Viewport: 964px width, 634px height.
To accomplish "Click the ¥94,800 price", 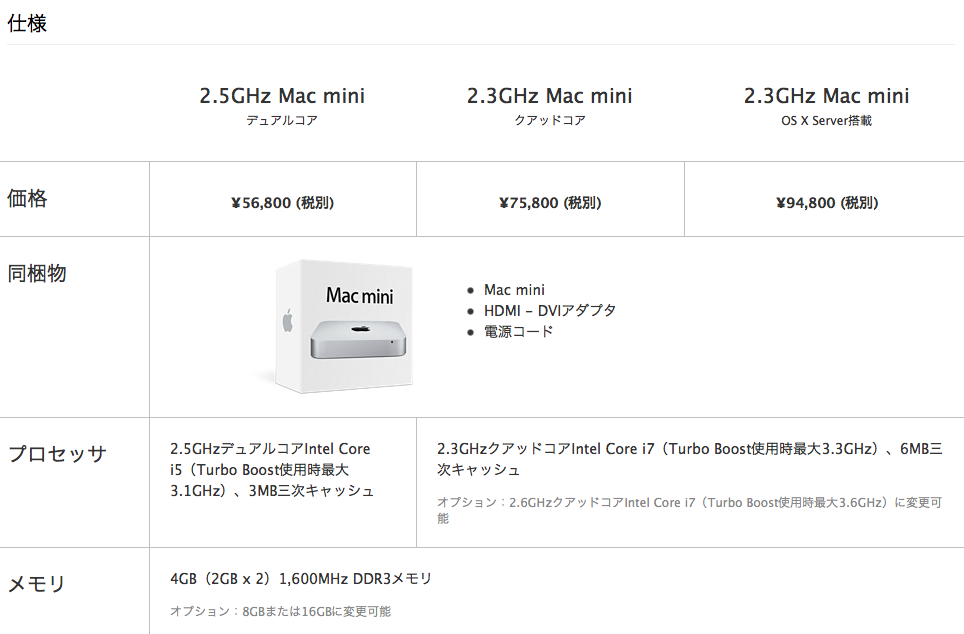I will (x=826, y=202).
